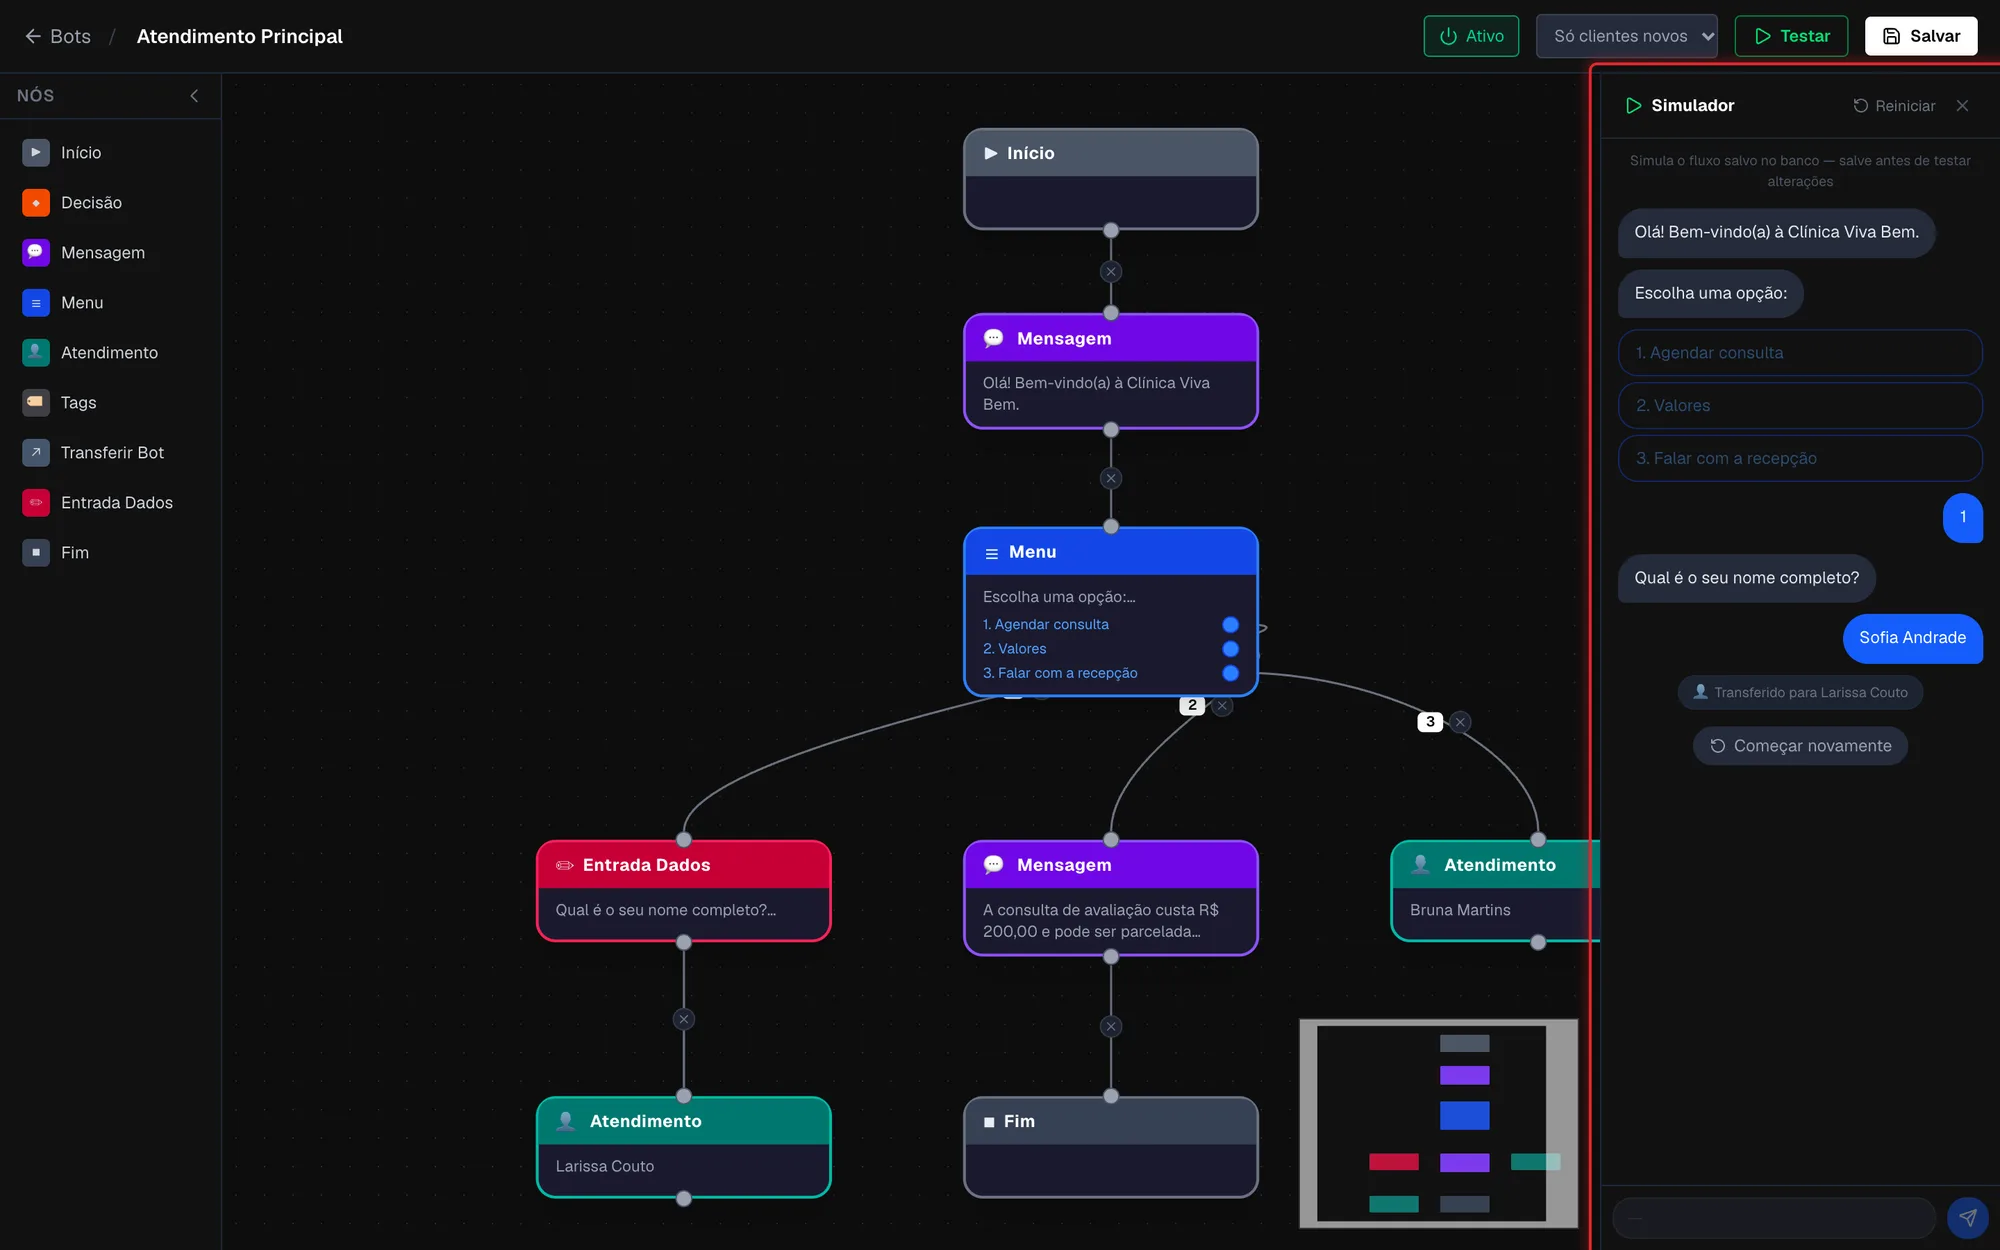
Task: Select the Fim node icon in sidebar
Action: [x=36, y=552]
